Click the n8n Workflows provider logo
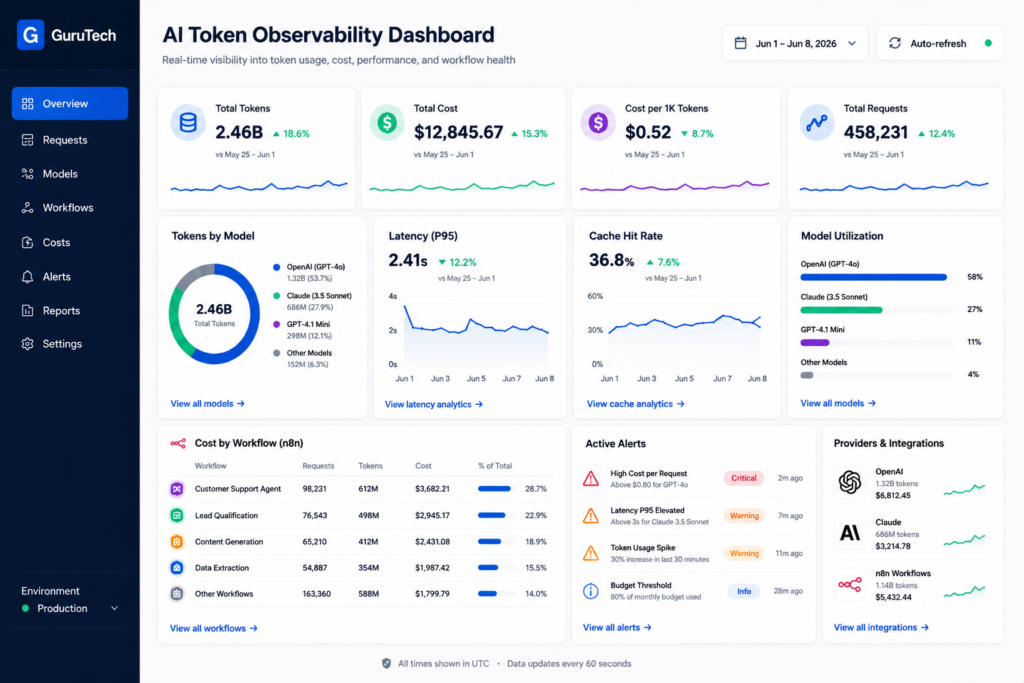The image size is (1024, 683). [x=850, y=584]
